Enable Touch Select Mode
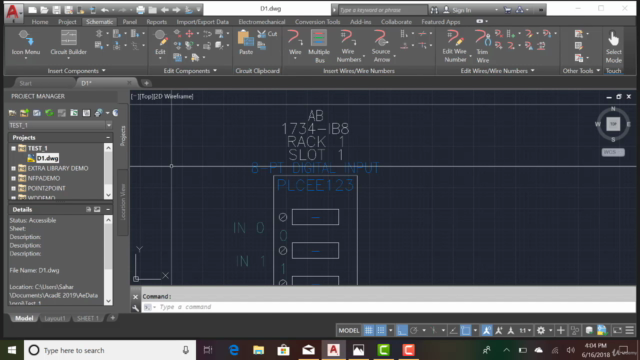Screen dimensions: 640x360 tap(613, 47)
